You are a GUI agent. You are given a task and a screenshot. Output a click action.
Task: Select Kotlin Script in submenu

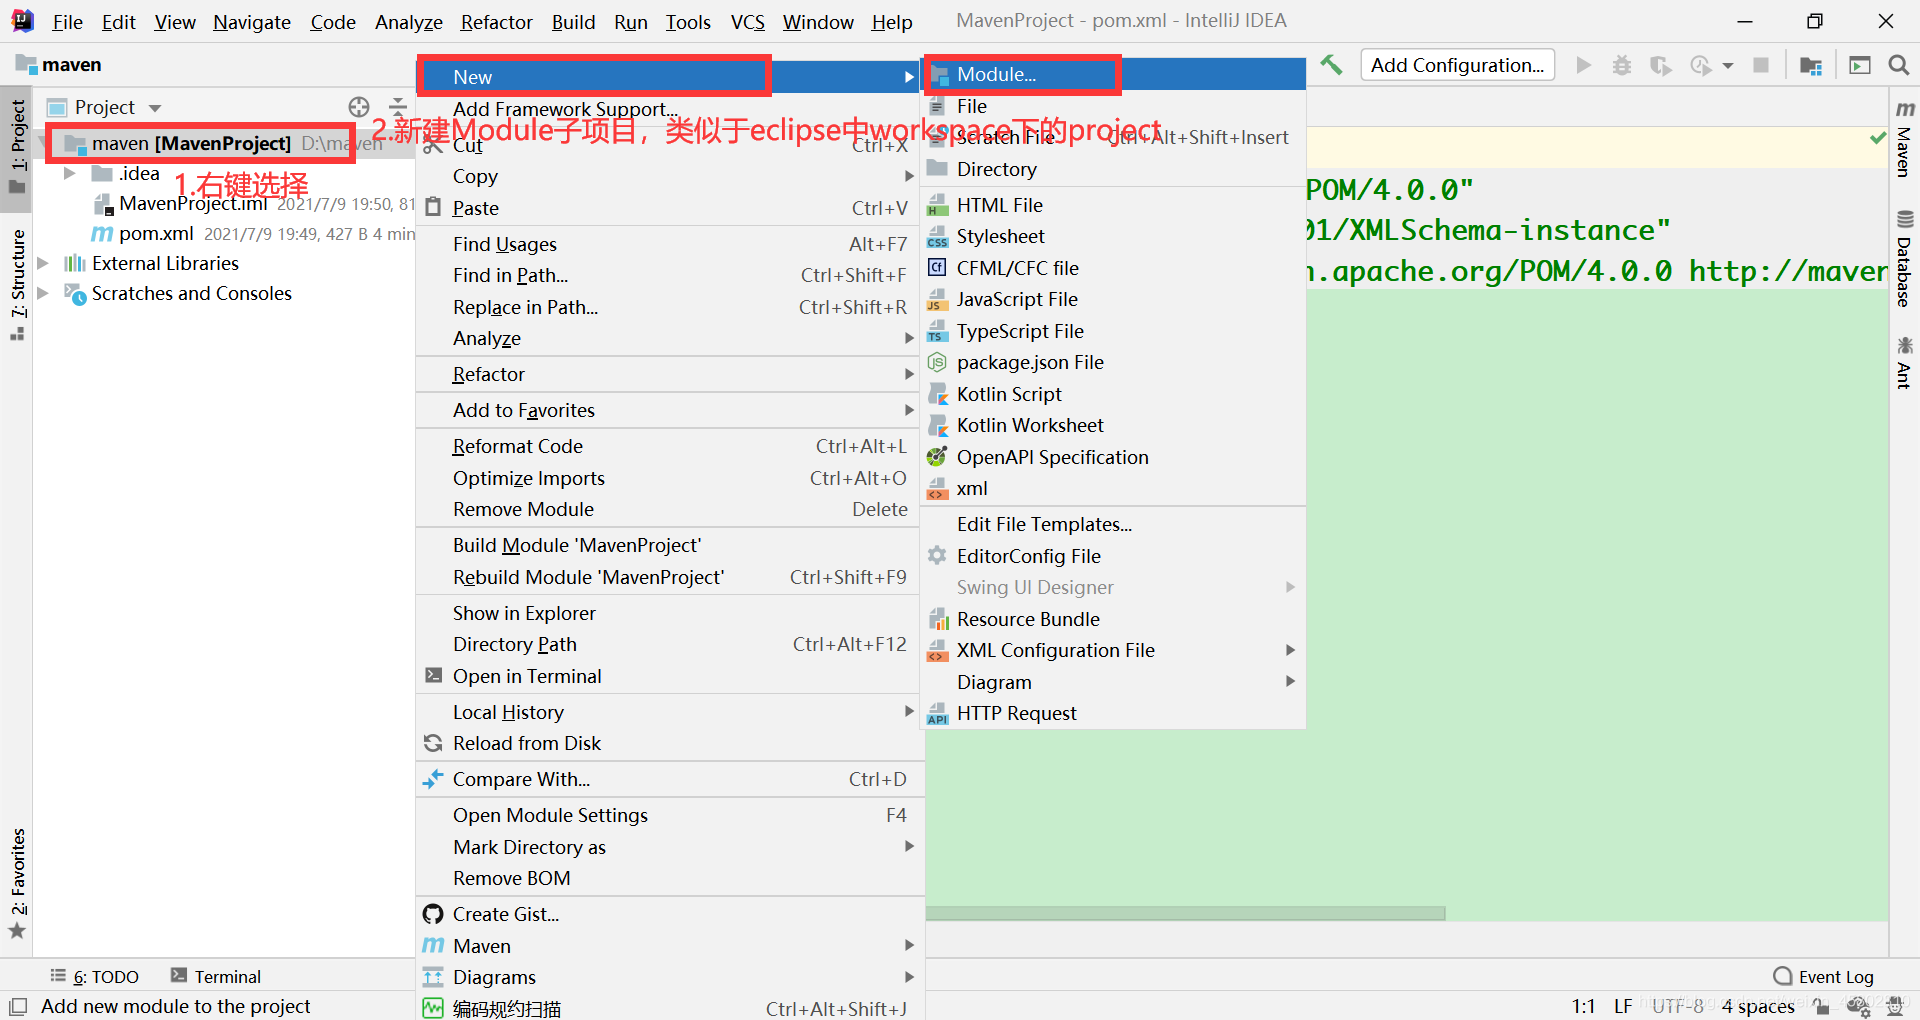point(1114,394)
